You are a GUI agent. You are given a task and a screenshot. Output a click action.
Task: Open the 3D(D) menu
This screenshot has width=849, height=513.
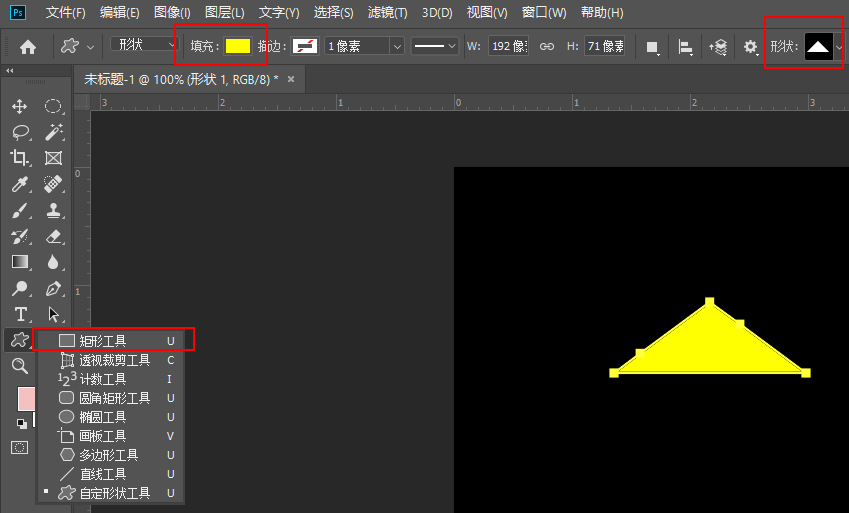pos(437,12)
